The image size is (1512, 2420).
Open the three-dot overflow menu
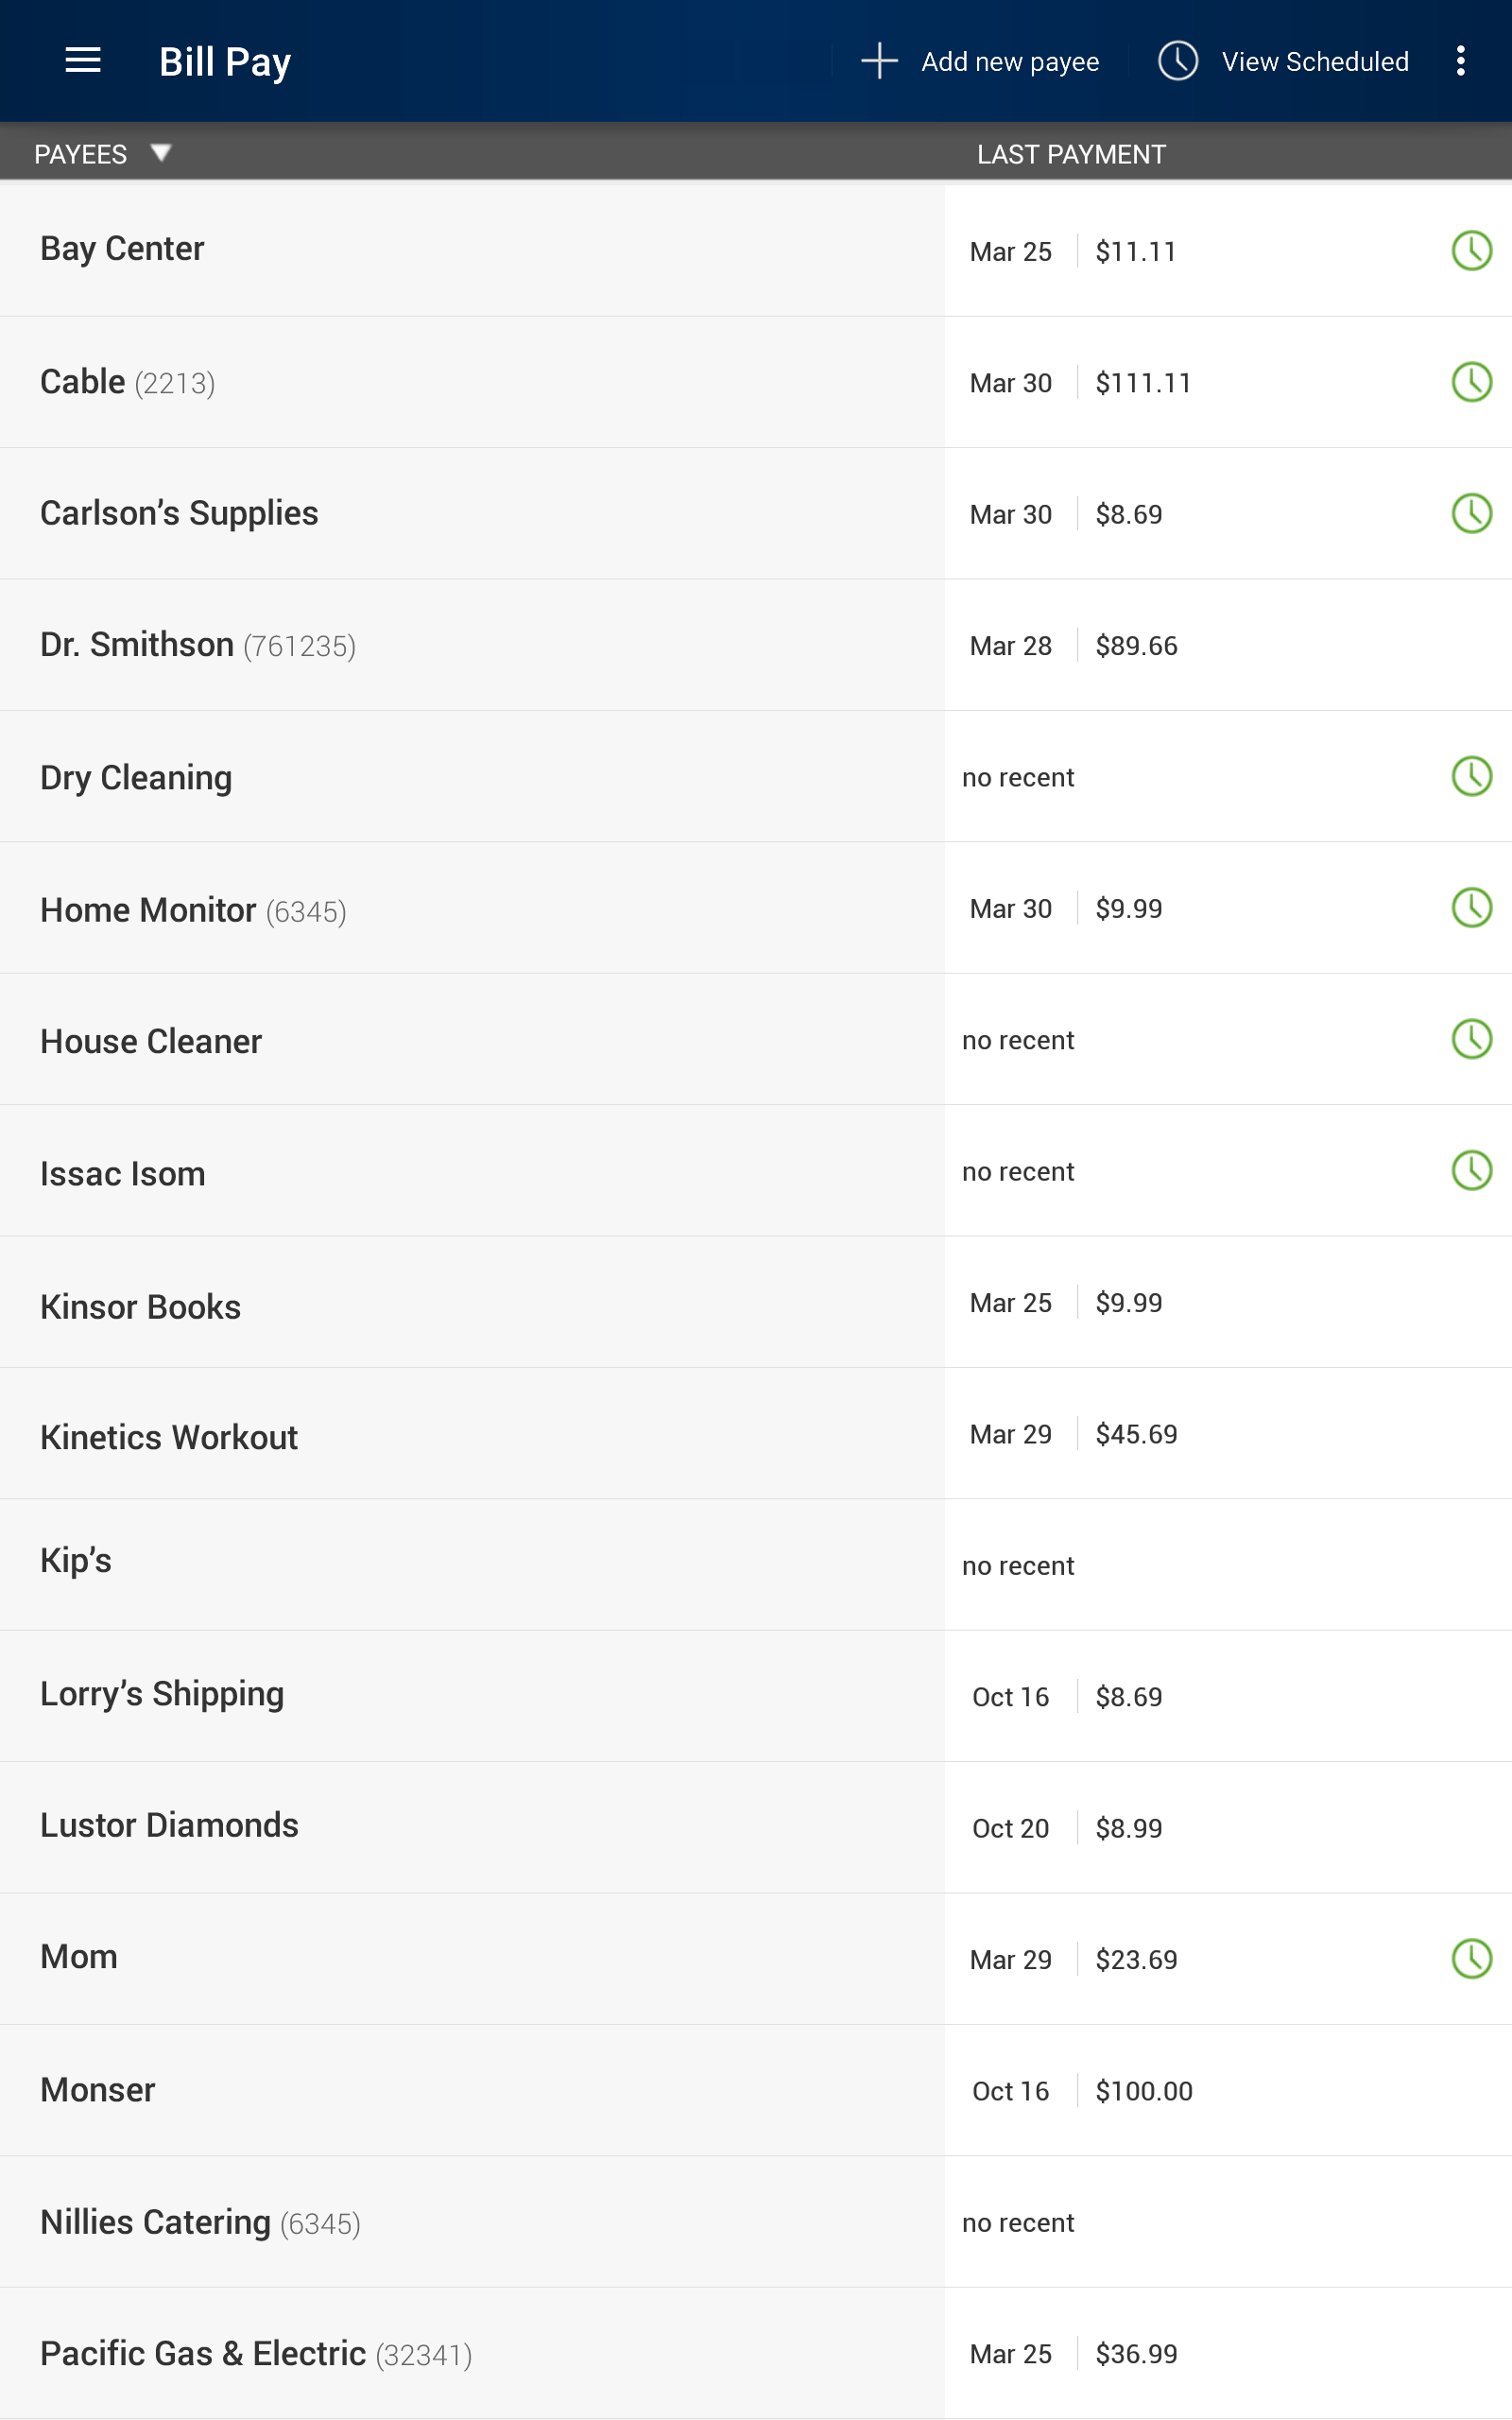coord(1460,61)
